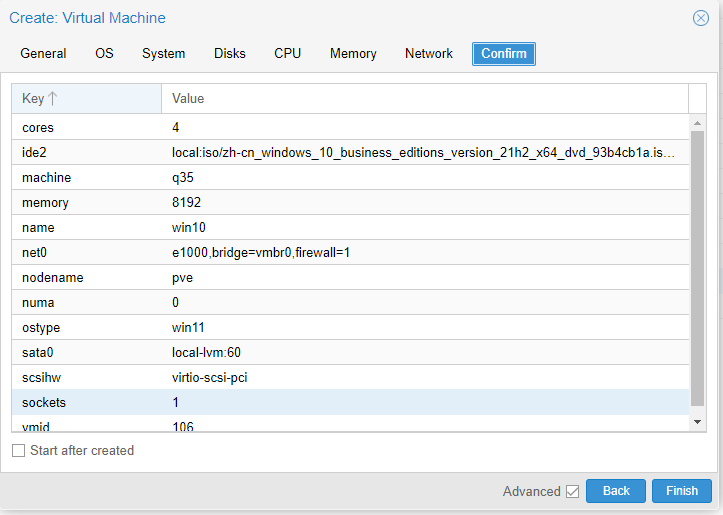
Task: Click the scrollbar up arrow
Action: point(698,122)
